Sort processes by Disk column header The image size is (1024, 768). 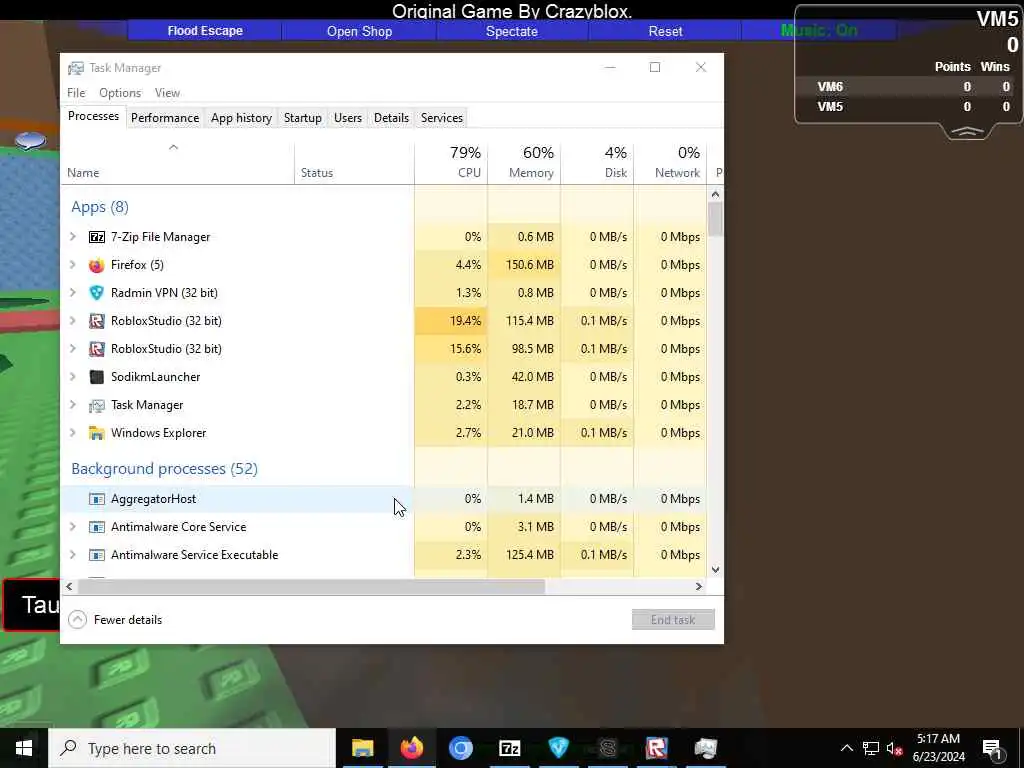coord(598,162)
